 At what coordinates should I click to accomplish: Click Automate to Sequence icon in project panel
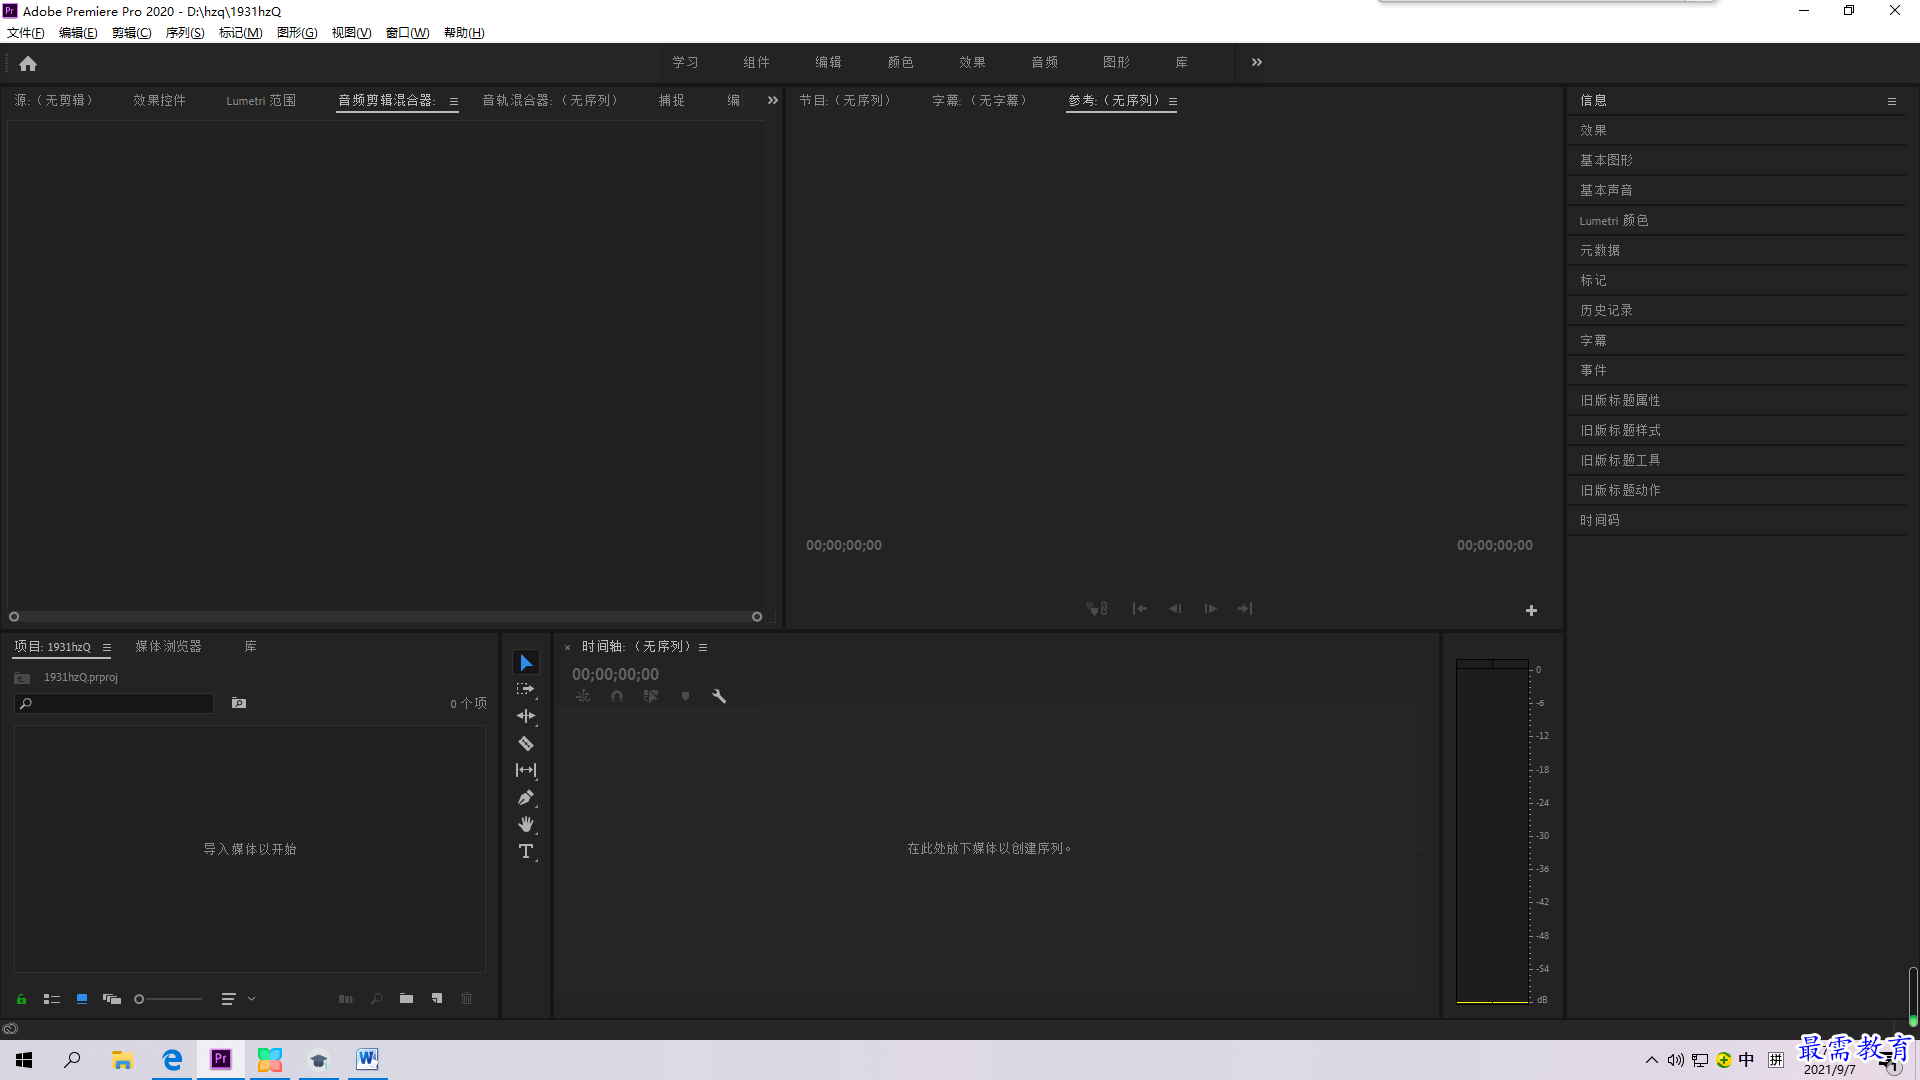[x=346, y=999]
